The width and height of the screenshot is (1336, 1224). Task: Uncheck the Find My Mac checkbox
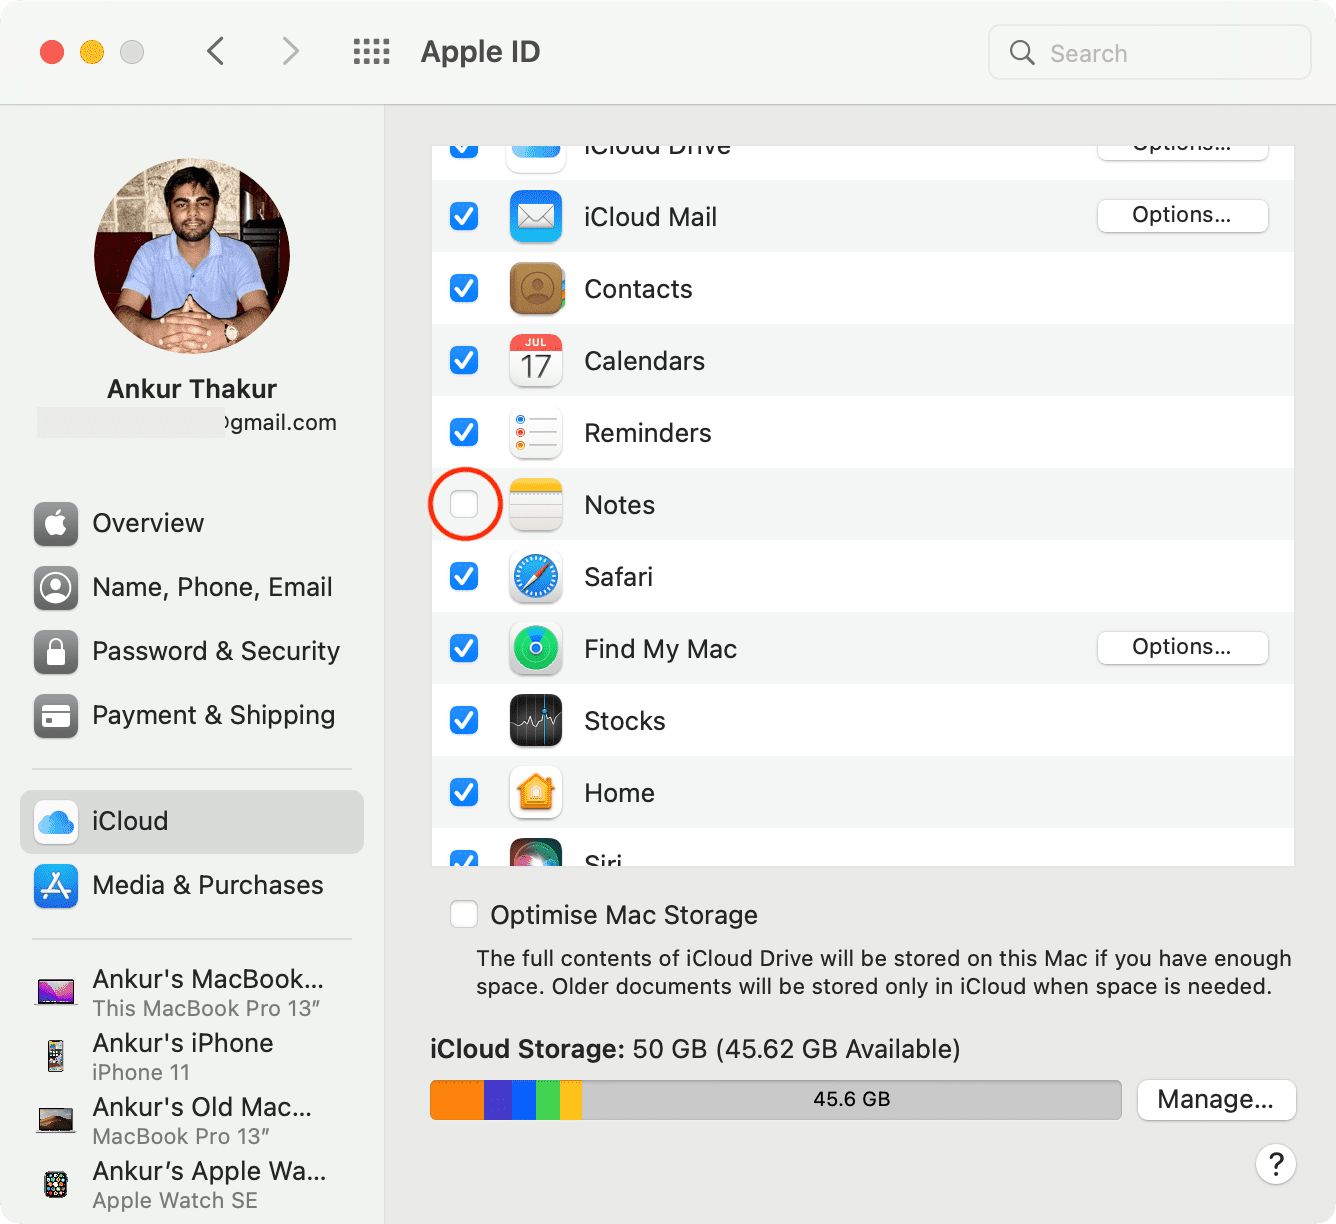[464, 648]
